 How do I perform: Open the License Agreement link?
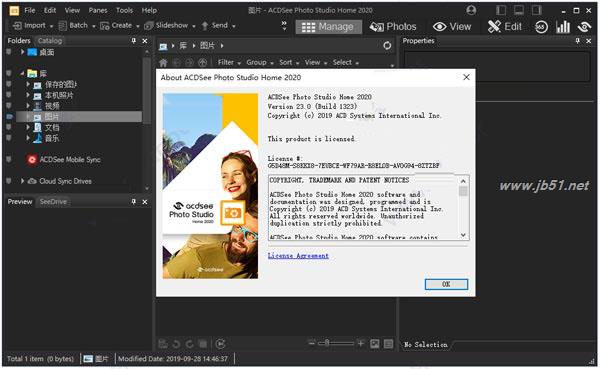(x=298, y=256)
